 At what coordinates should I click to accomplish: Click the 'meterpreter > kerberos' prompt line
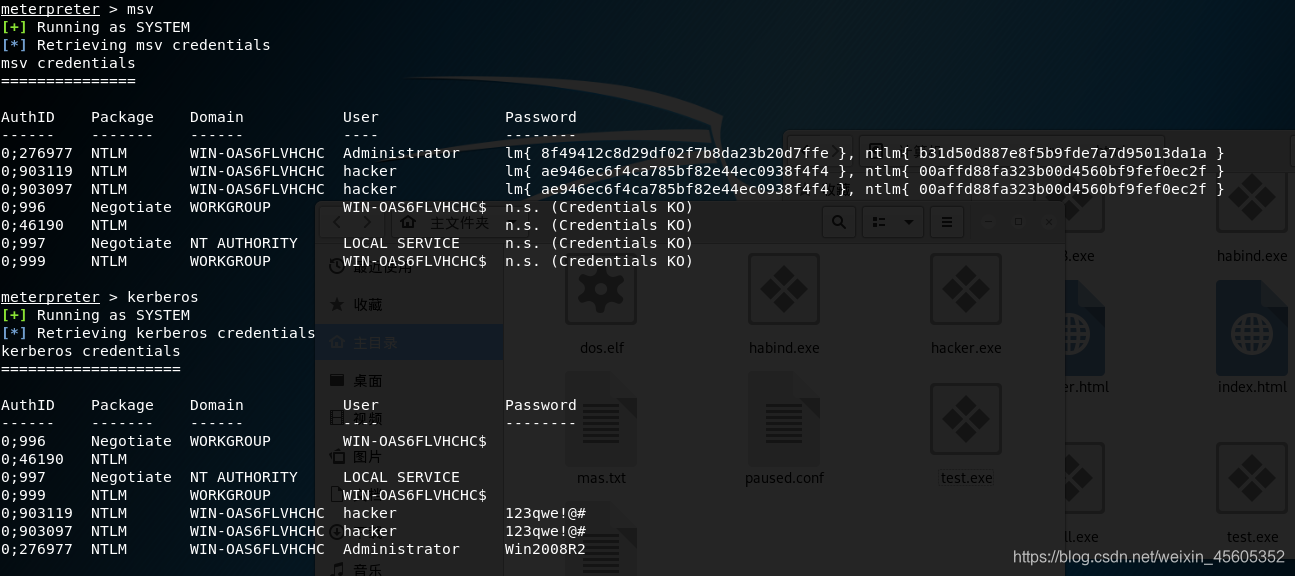coord(100,297)
